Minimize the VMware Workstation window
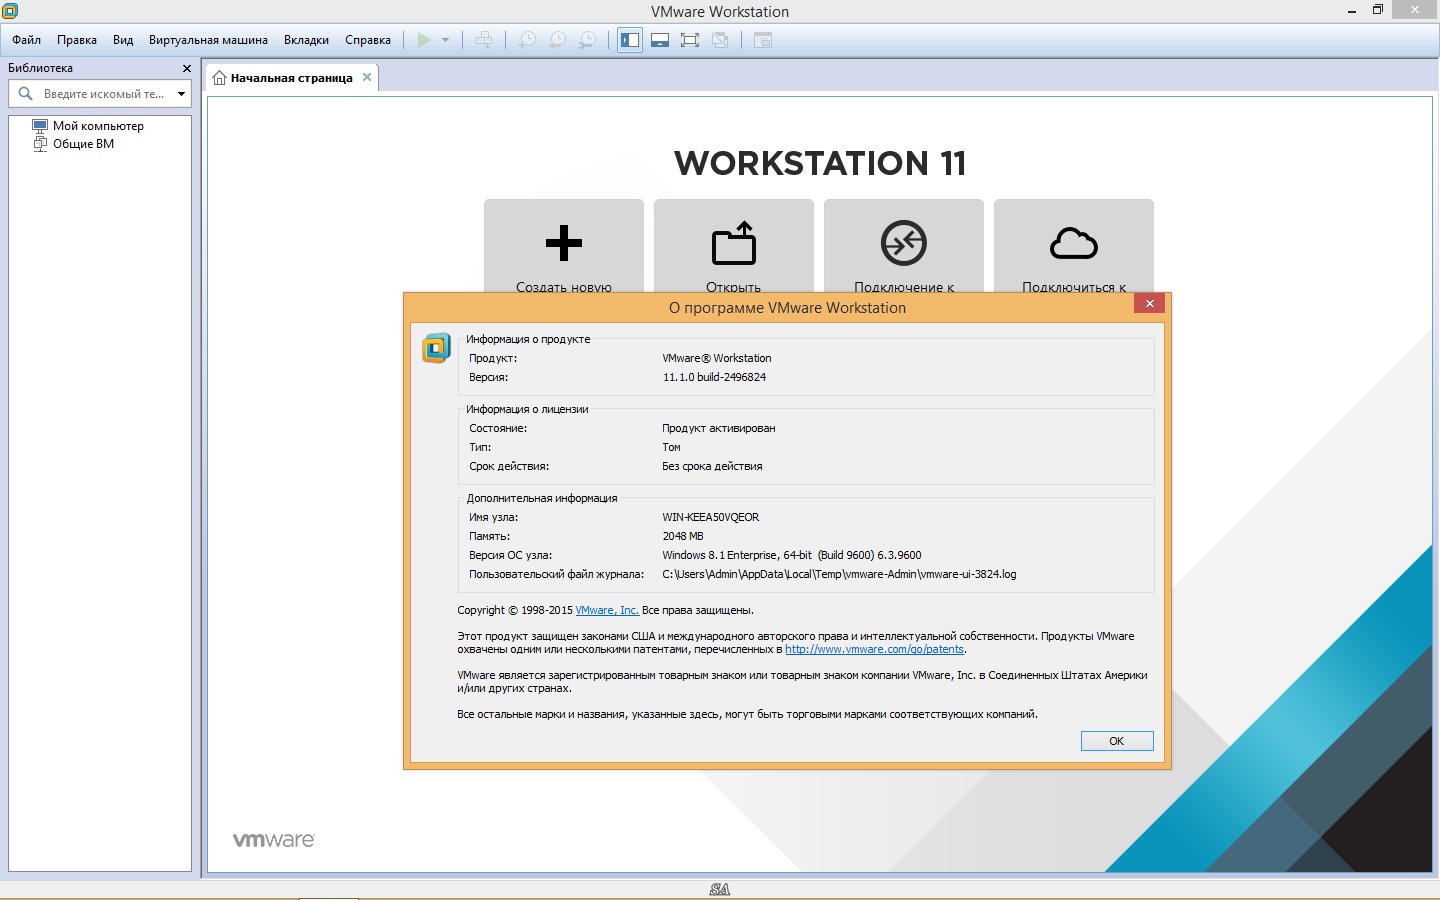Viewport: 1440px width, 900px height. (x=1352, y=10)
